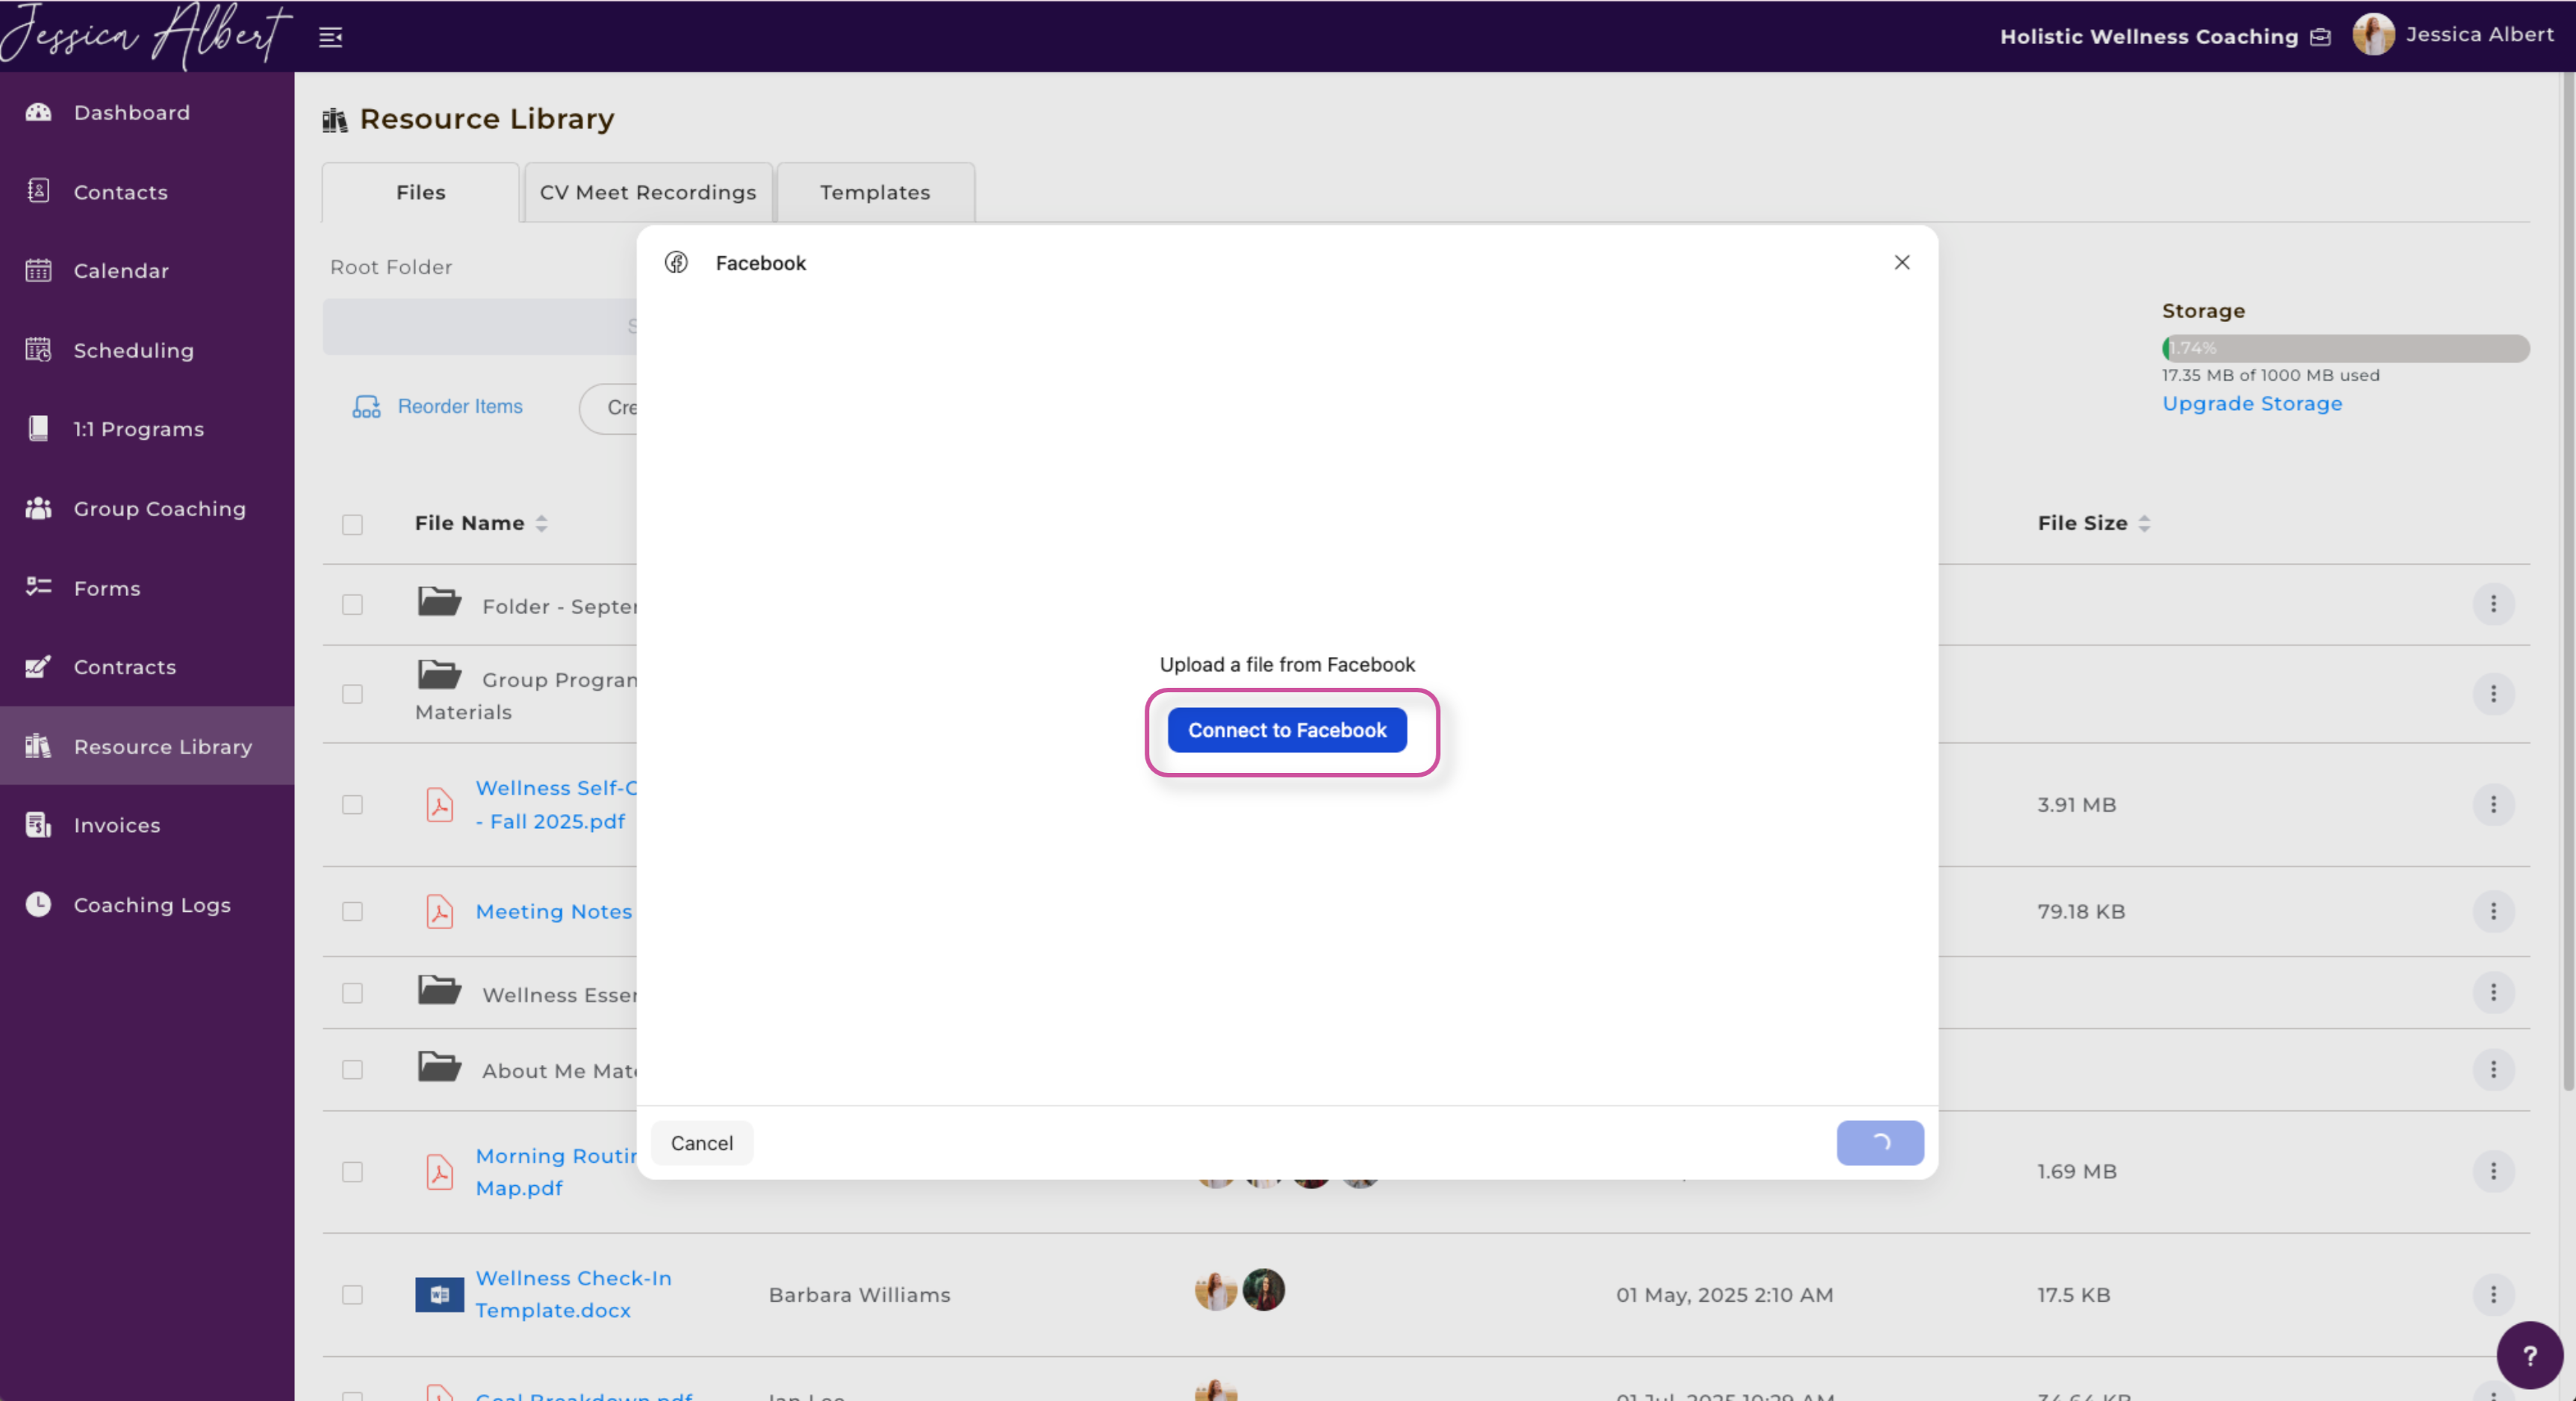The width and height of the screenshot is (2576, 1401).
Task: Click the Connect to Facebook button
Action: tap(1286, 730)
